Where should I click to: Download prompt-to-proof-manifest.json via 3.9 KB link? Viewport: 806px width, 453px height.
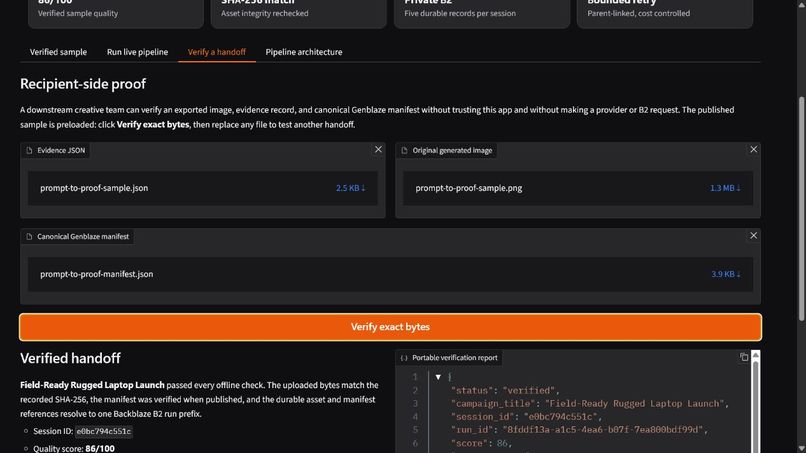[x=726, y=274]
